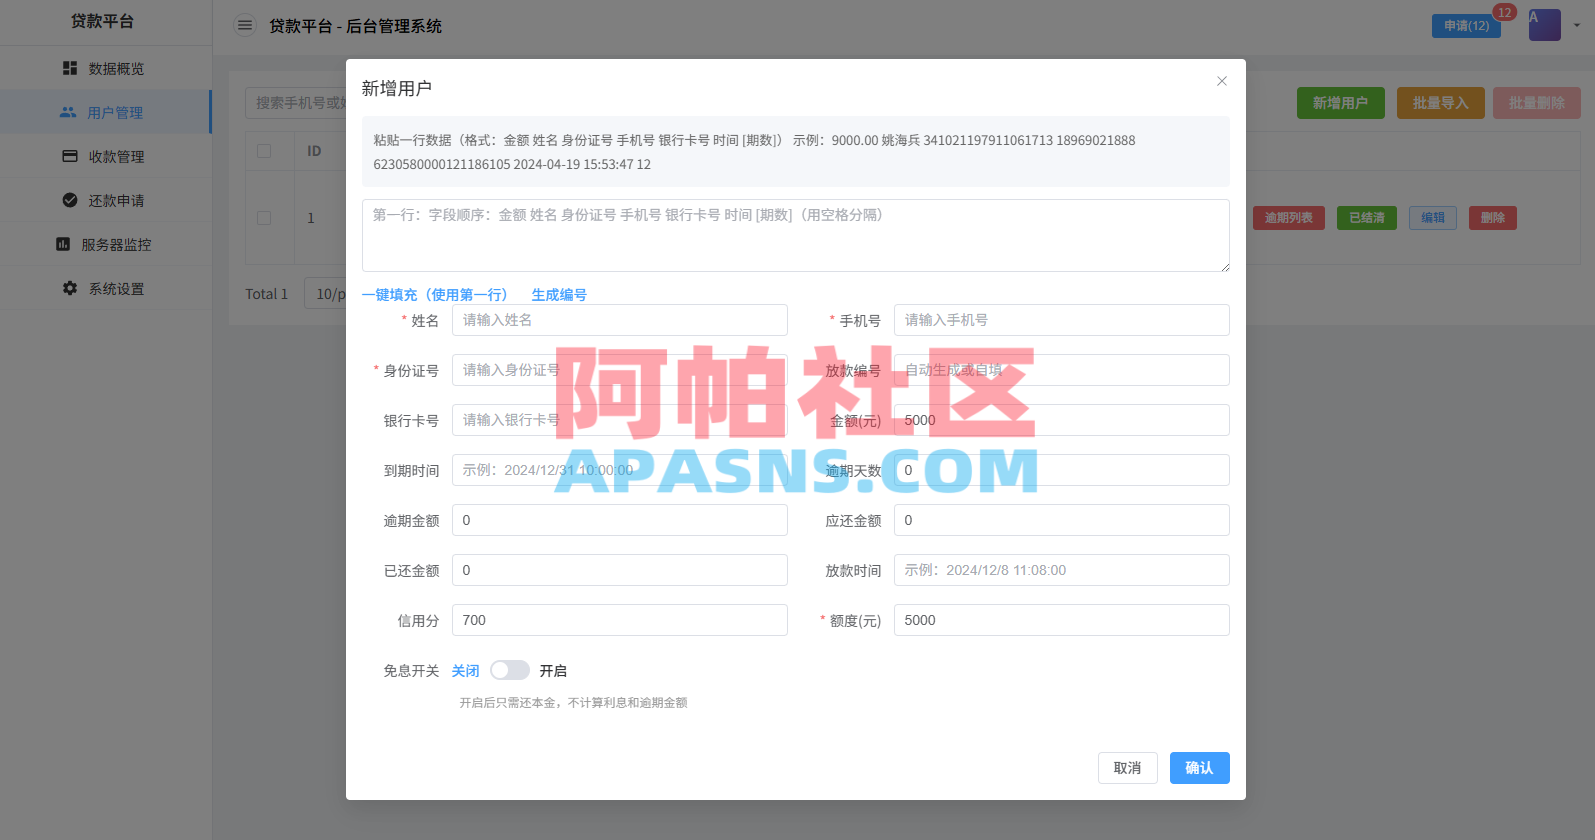Image resolution: width=1595 pixels, height=840 pixels.
Task: Click the 编辑 button in row
Action: point(1433,218)
